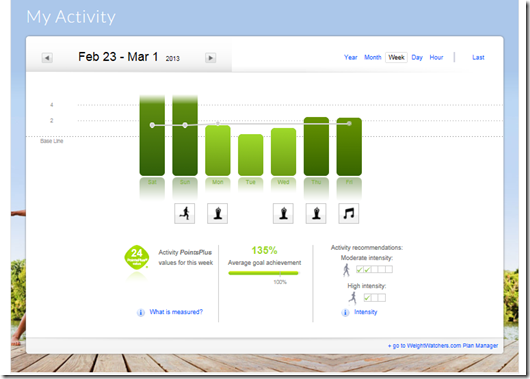Click the high intensity running figure icon
The height and width of the screenshot is (379, 530).
pos(353,298)
